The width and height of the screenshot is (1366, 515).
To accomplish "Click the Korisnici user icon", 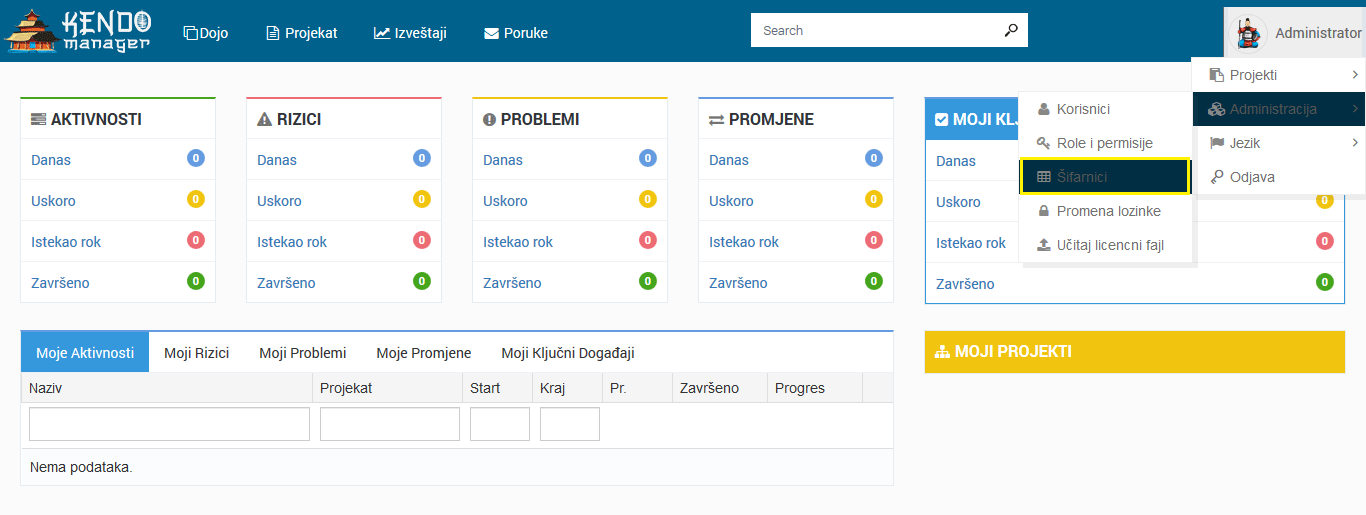I will tap(1044, 109).
